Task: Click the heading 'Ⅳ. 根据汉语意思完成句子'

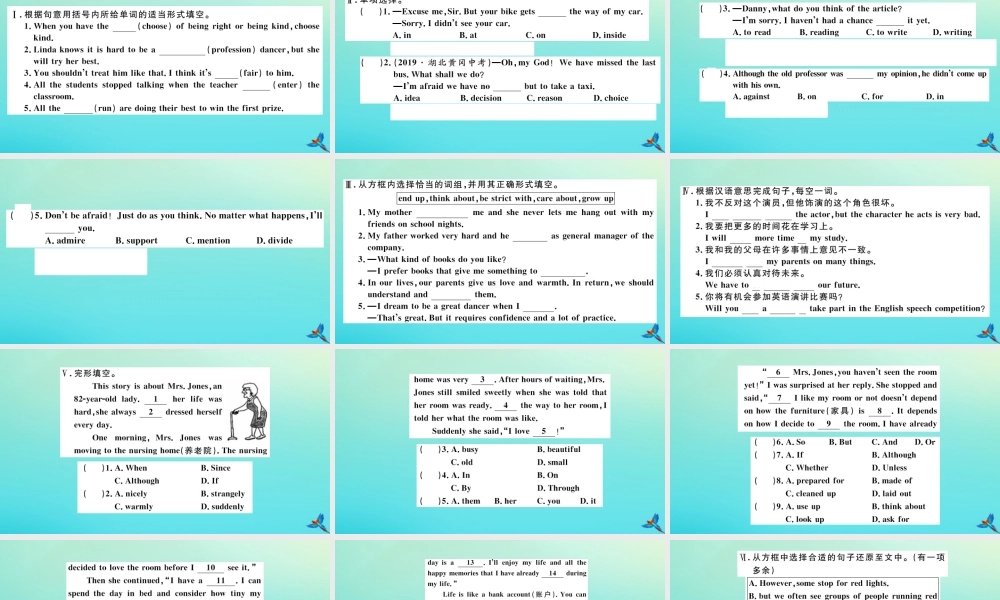Action: [x=761, y=191]
